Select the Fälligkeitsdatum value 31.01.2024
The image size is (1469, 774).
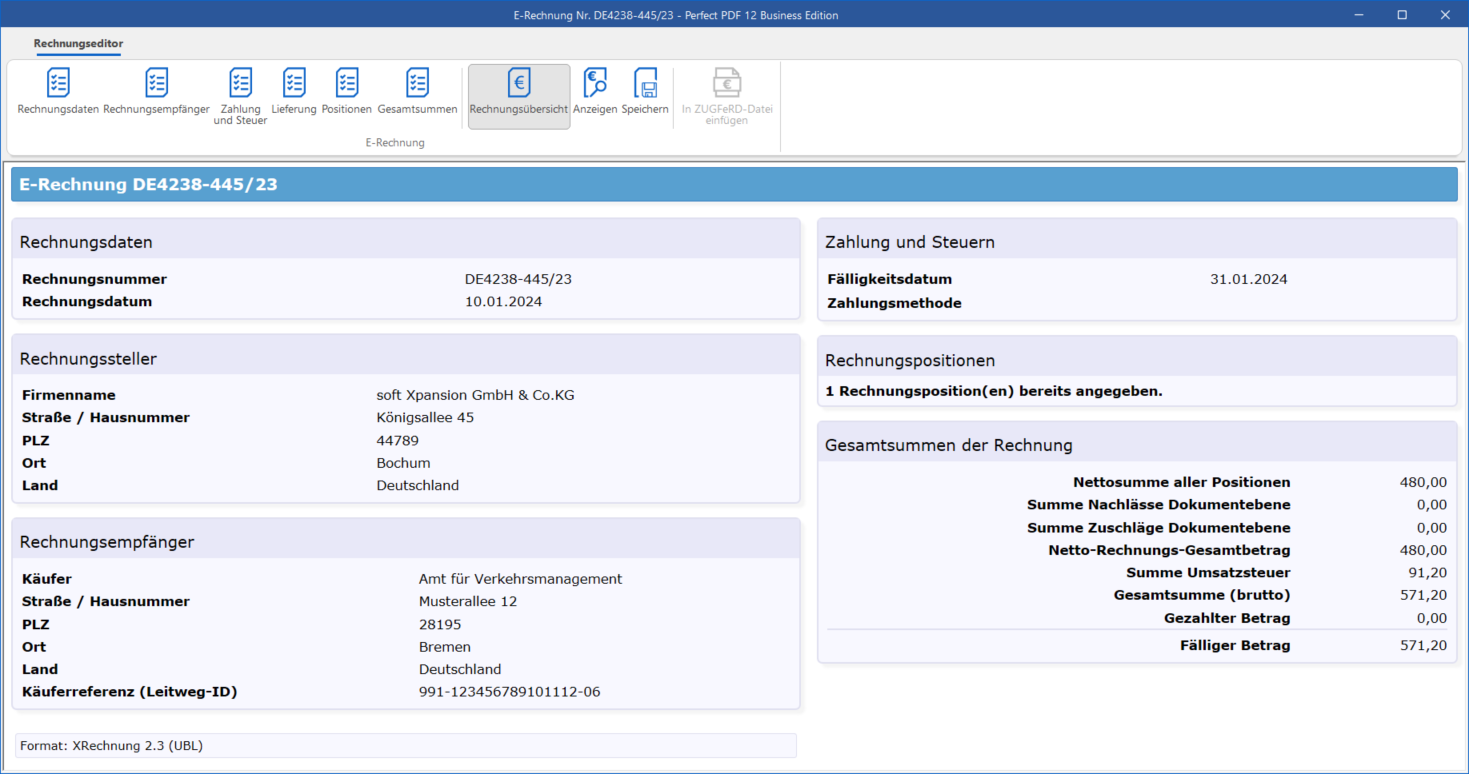click(x=1248, y=279)
